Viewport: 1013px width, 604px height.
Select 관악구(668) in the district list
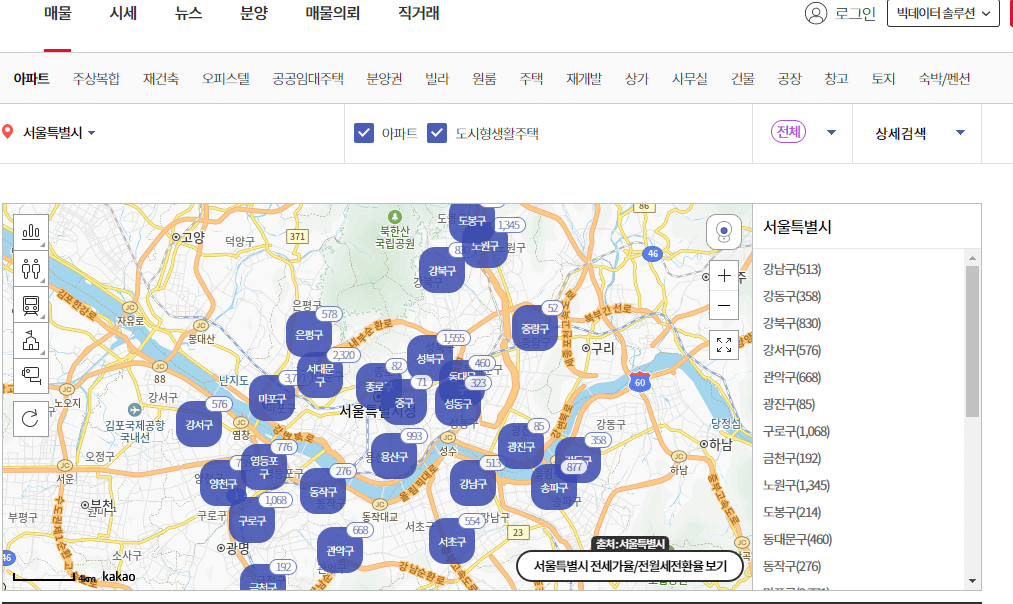point(791,377)
